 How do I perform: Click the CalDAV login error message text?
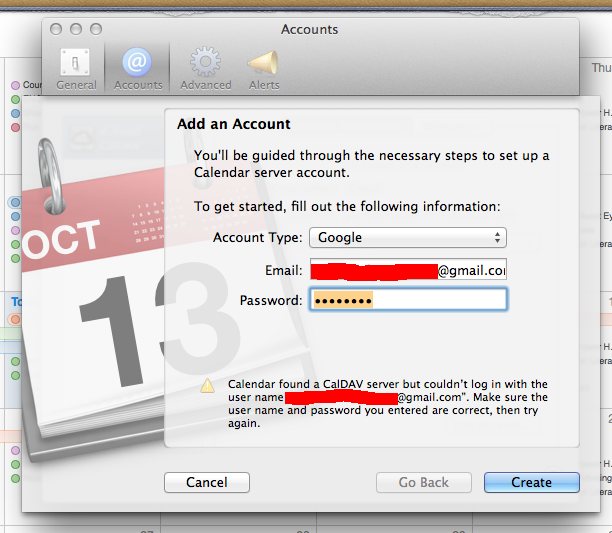[388, 403]
